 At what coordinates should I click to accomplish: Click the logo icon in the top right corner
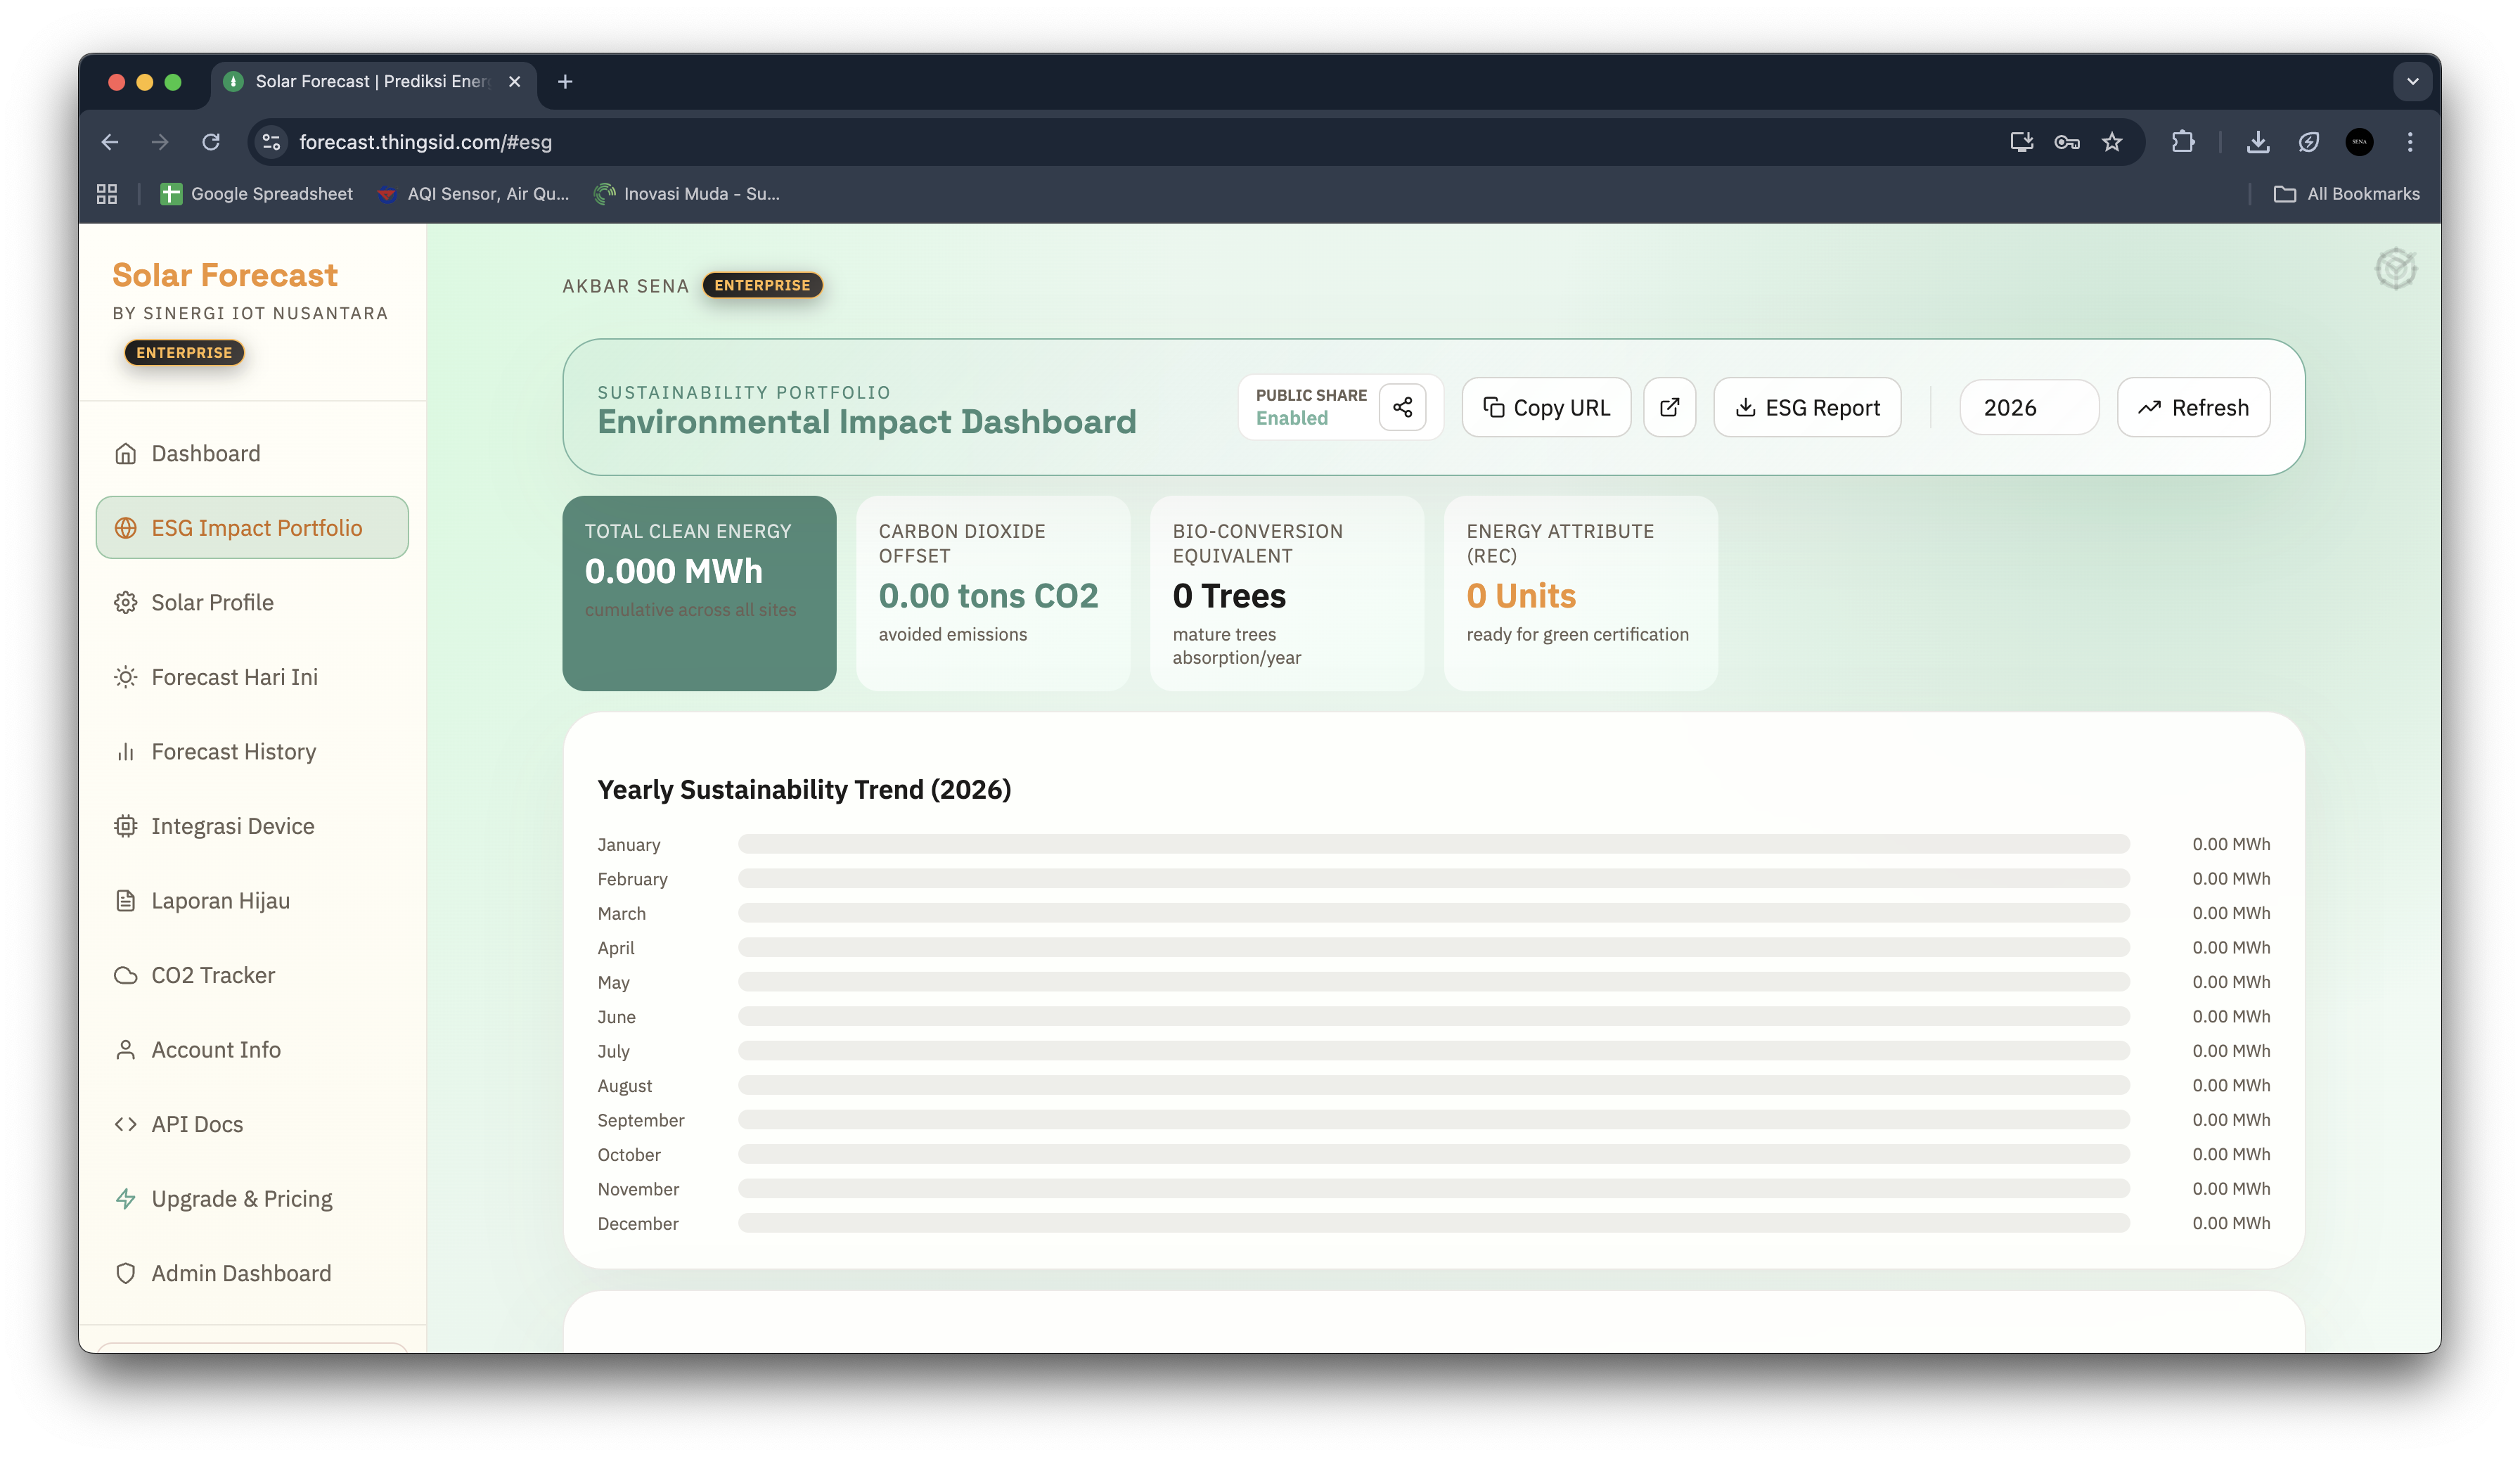[2395, 269]
